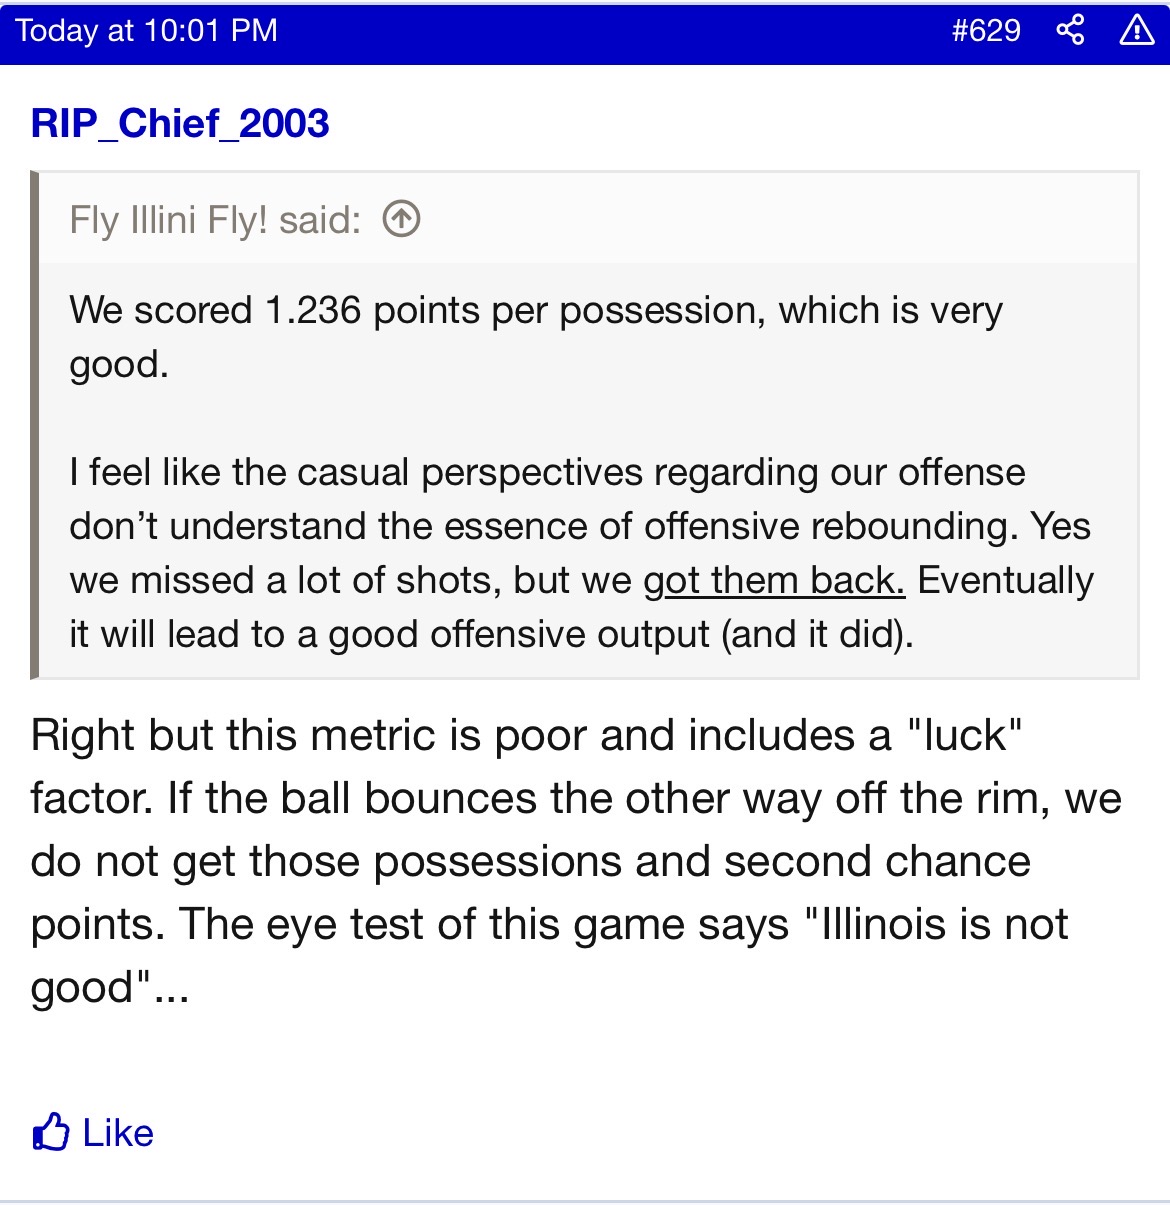Click the "Fly Illini Fly! said:" quote header
Image resolution: width=1170 pixels, height=1205 pixels.
pyautogui.click(x=215, y=220)
